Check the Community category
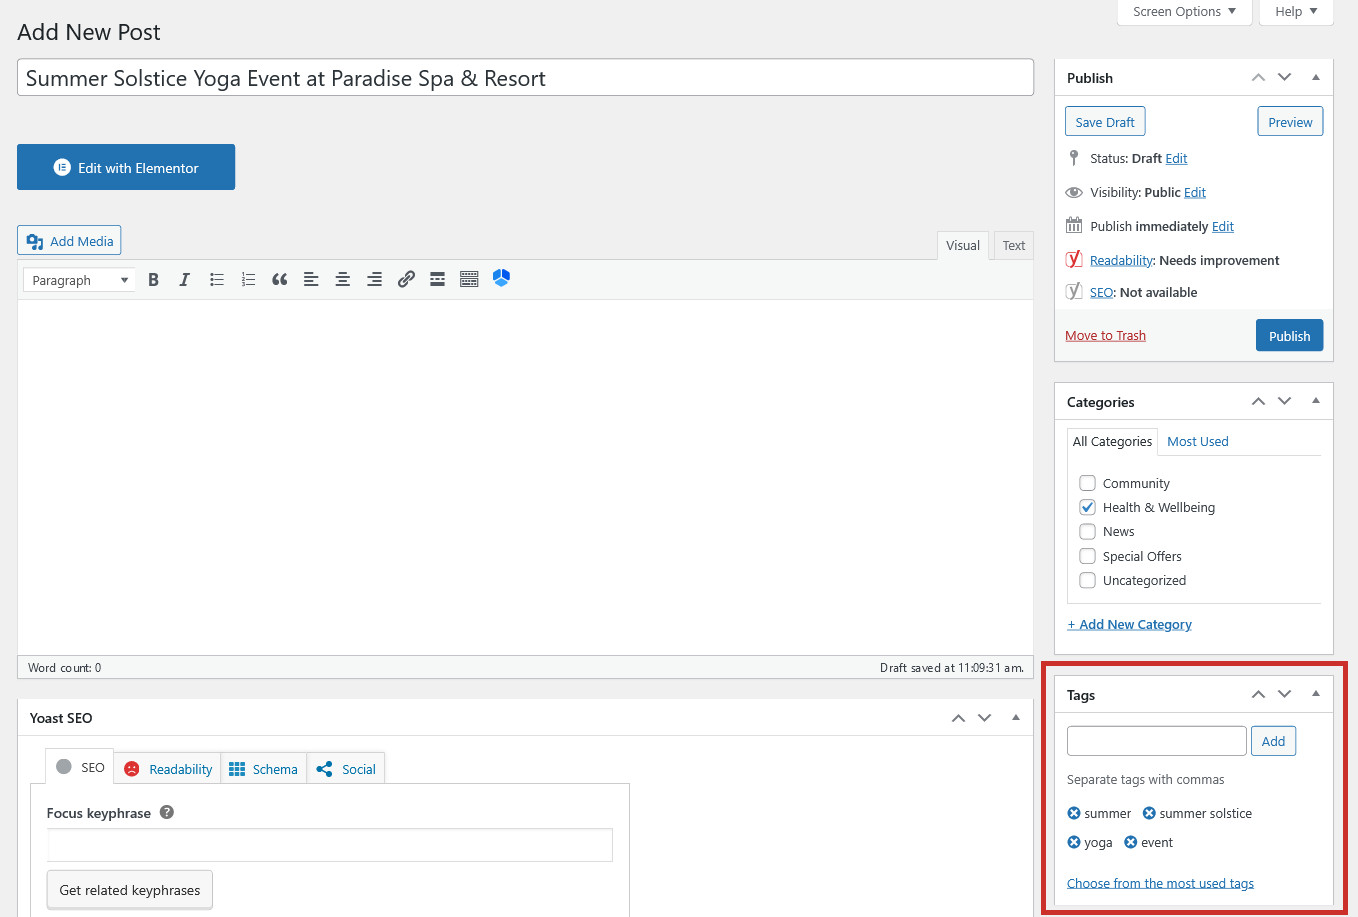 1087,483
